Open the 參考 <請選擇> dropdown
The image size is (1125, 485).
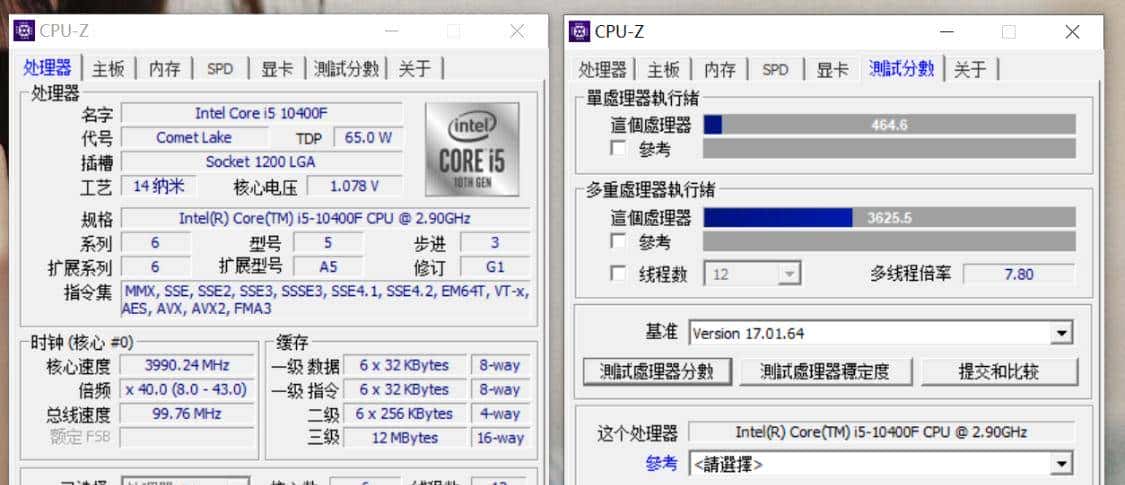(x=881, y=463)
